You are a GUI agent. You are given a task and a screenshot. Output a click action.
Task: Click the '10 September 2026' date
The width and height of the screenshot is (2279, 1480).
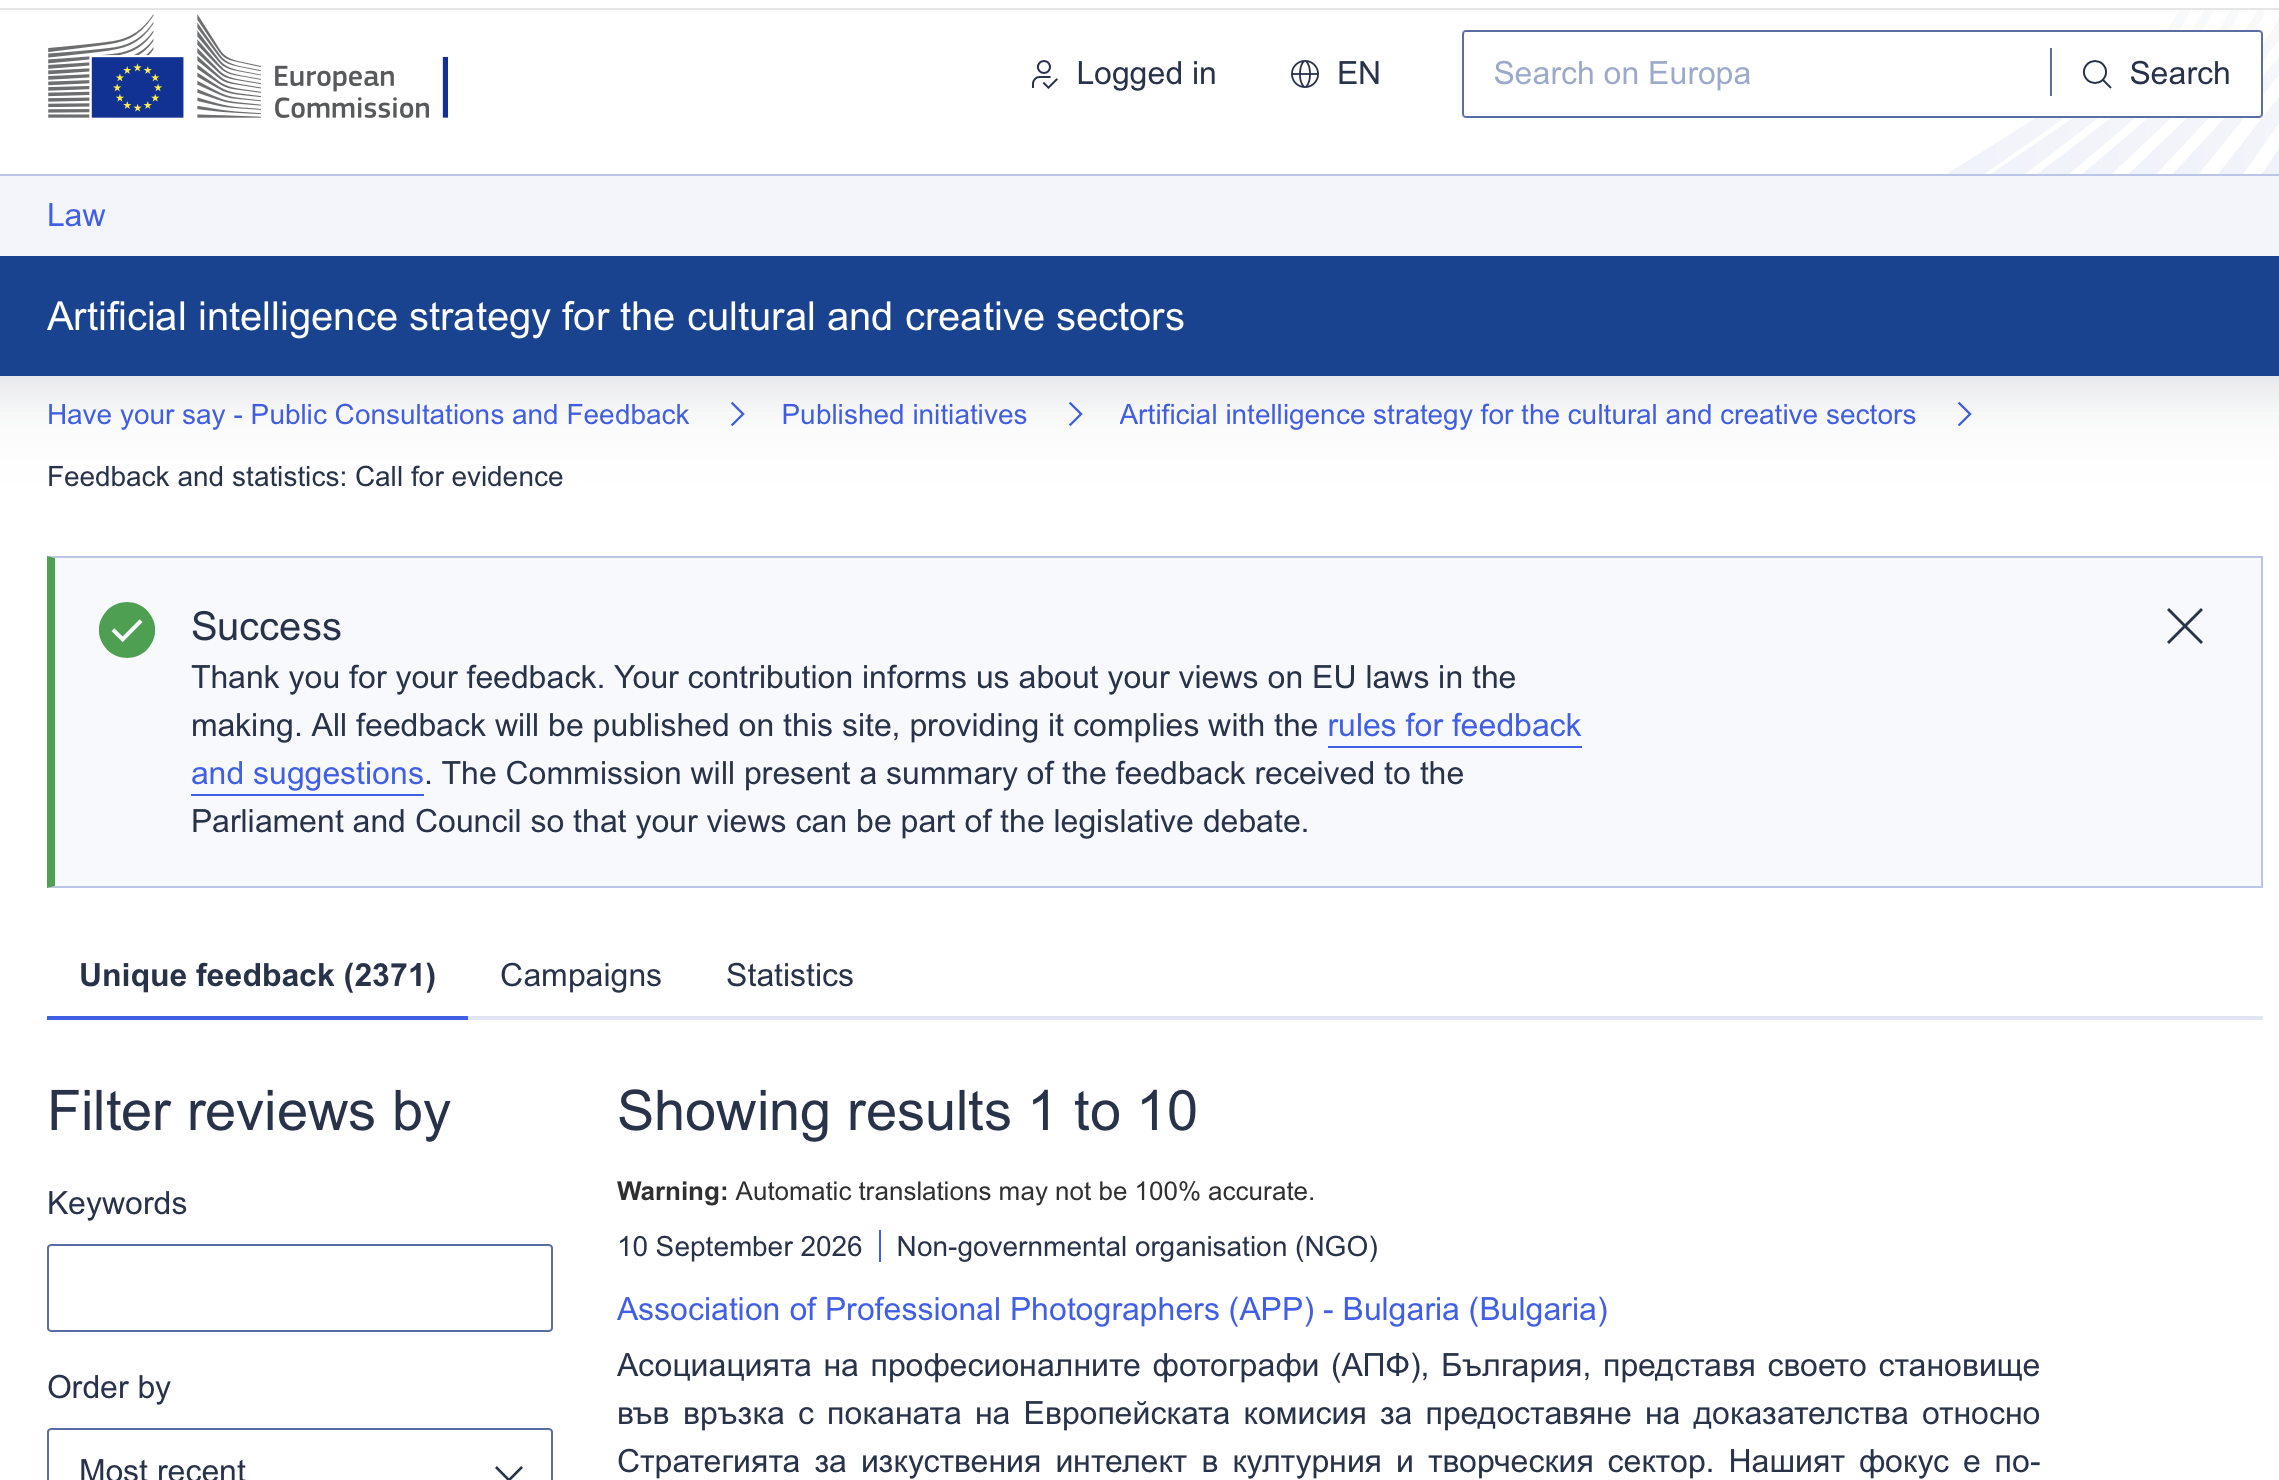(x=740, y=1246)
